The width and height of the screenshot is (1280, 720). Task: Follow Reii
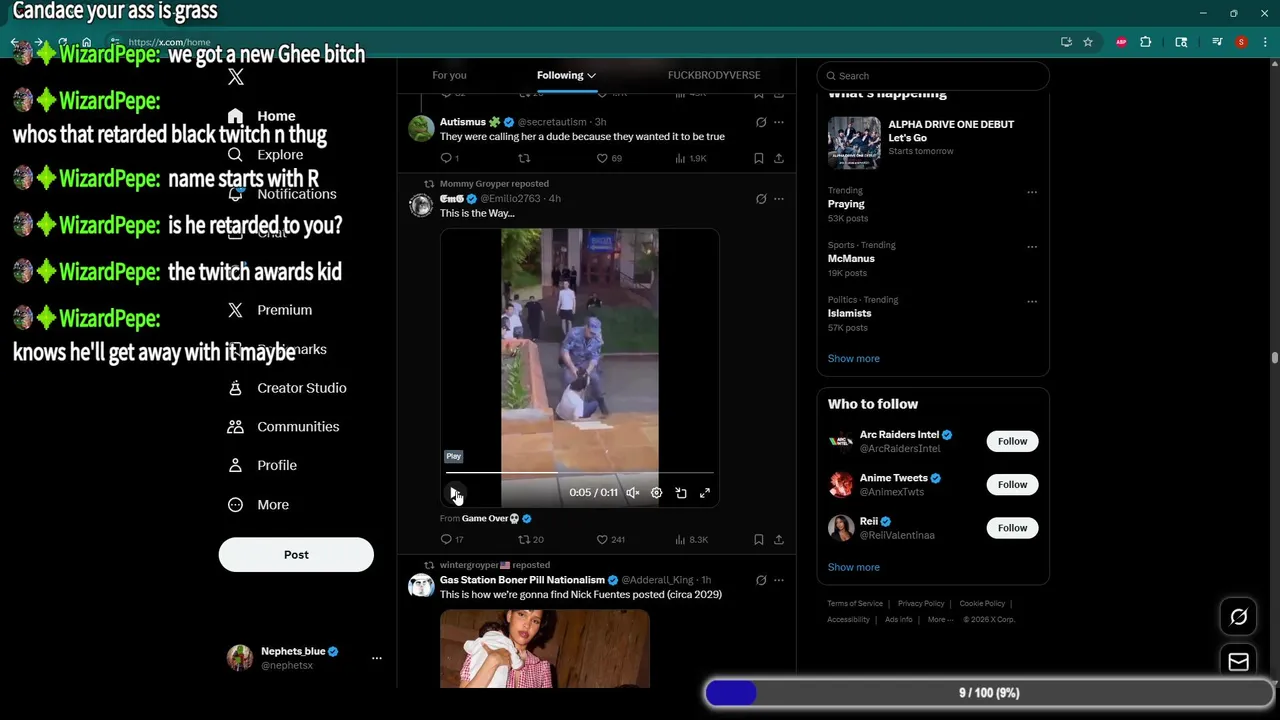1012,528
